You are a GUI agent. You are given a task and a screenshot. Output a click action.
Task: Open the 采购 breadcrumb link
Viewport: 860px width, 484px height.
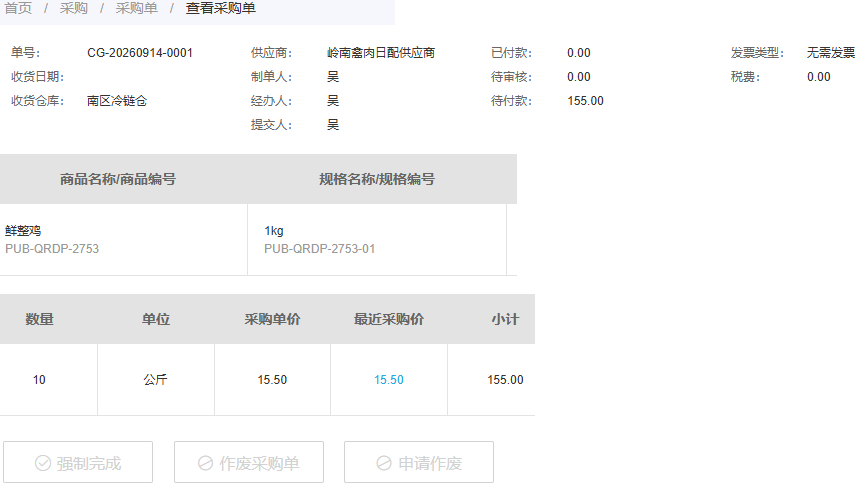(x=73, y=8)
